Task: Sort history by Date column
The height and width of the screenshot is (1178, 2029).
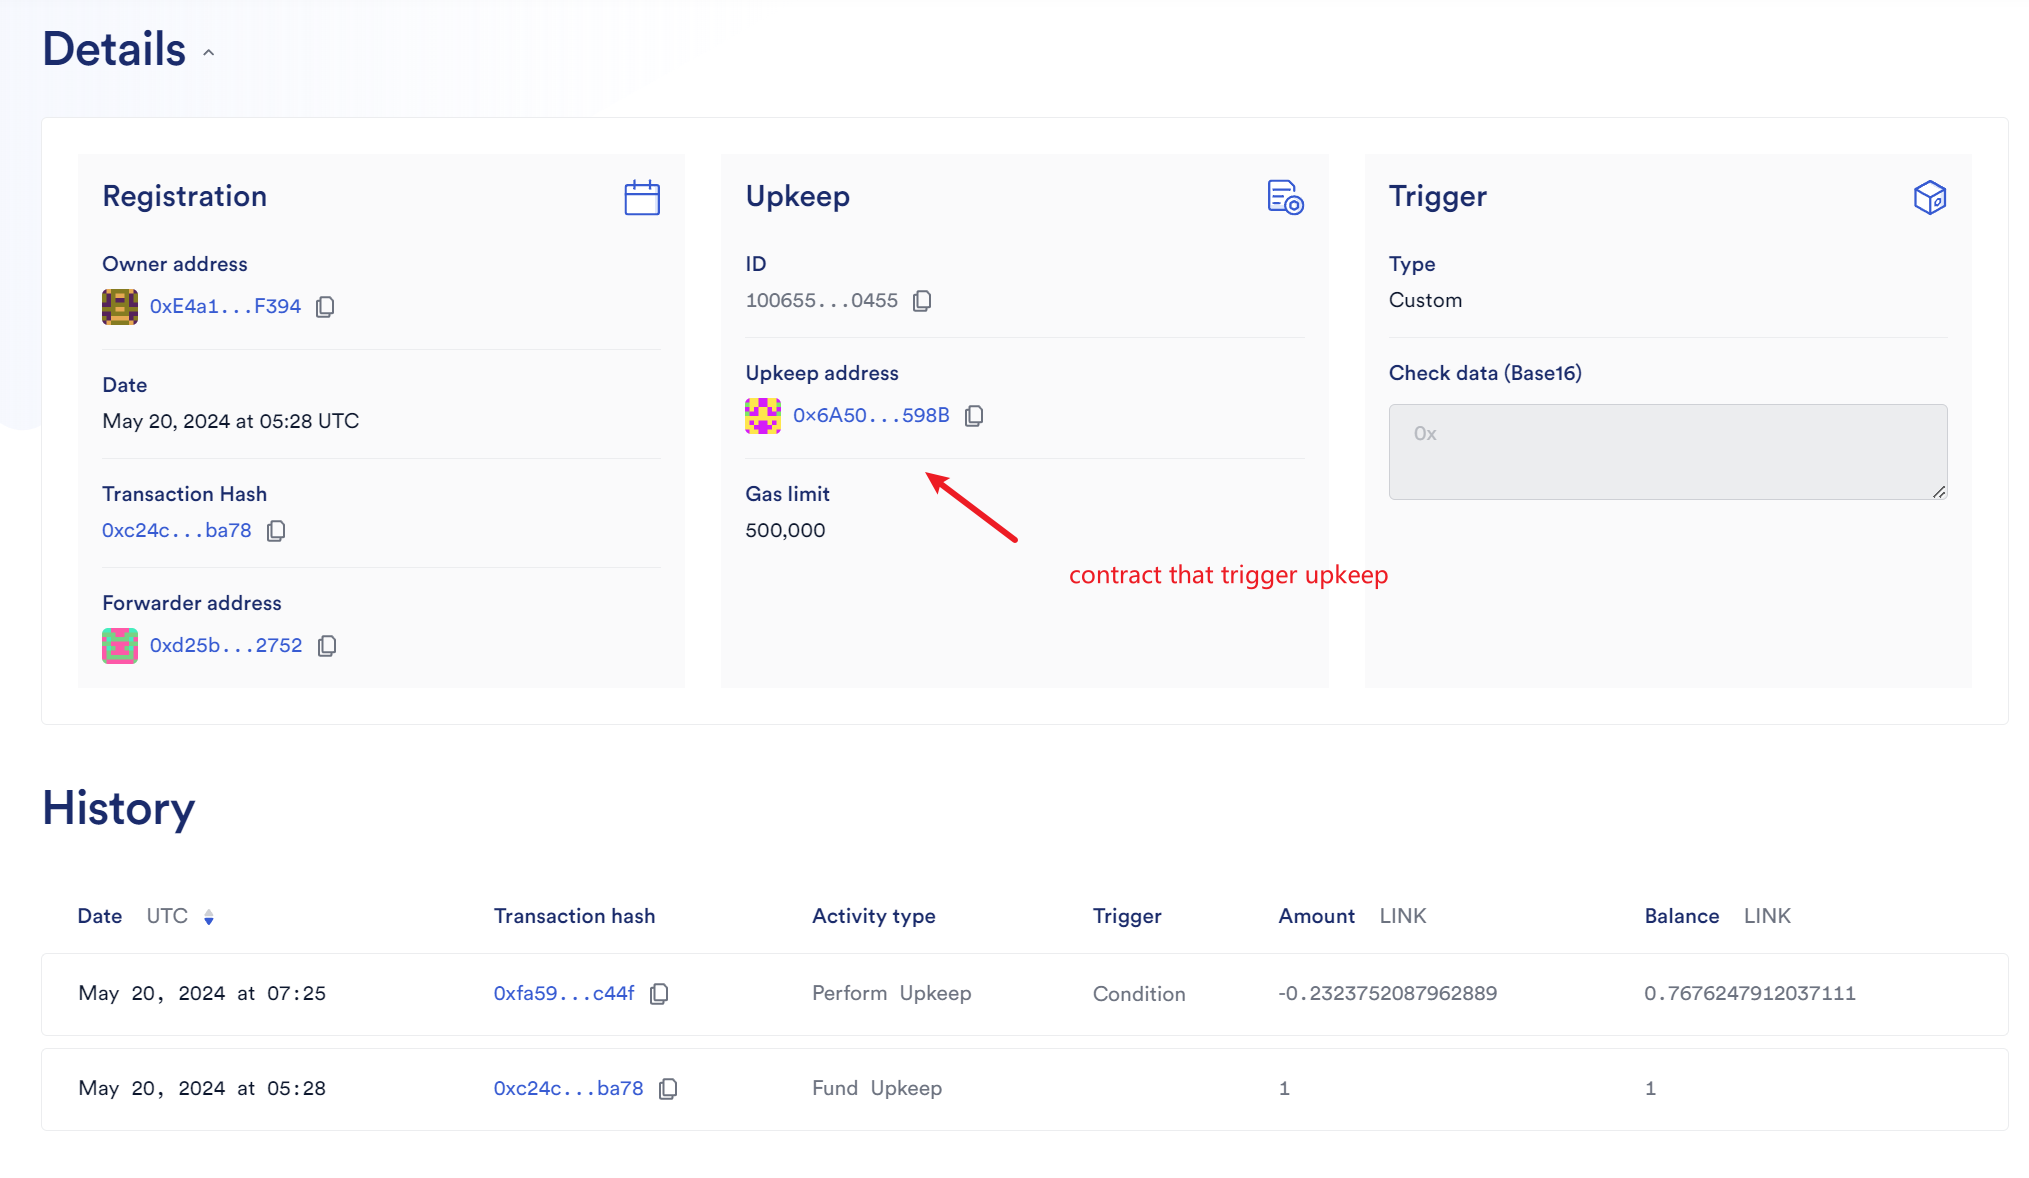Action: pos(208,917)
